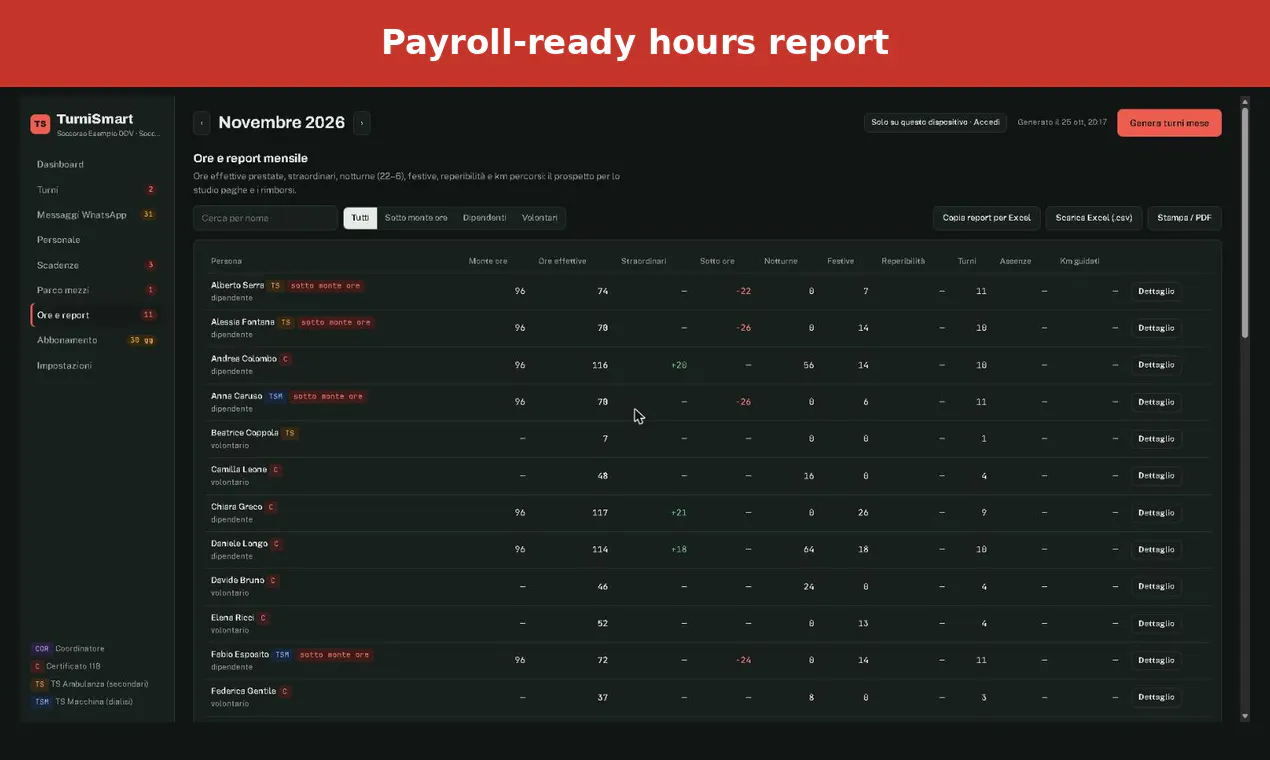Viewport: 1270px width, 760px height.
Task: Open Dettaglio for Camilla Leone
Action: [x=1156, y=476]
